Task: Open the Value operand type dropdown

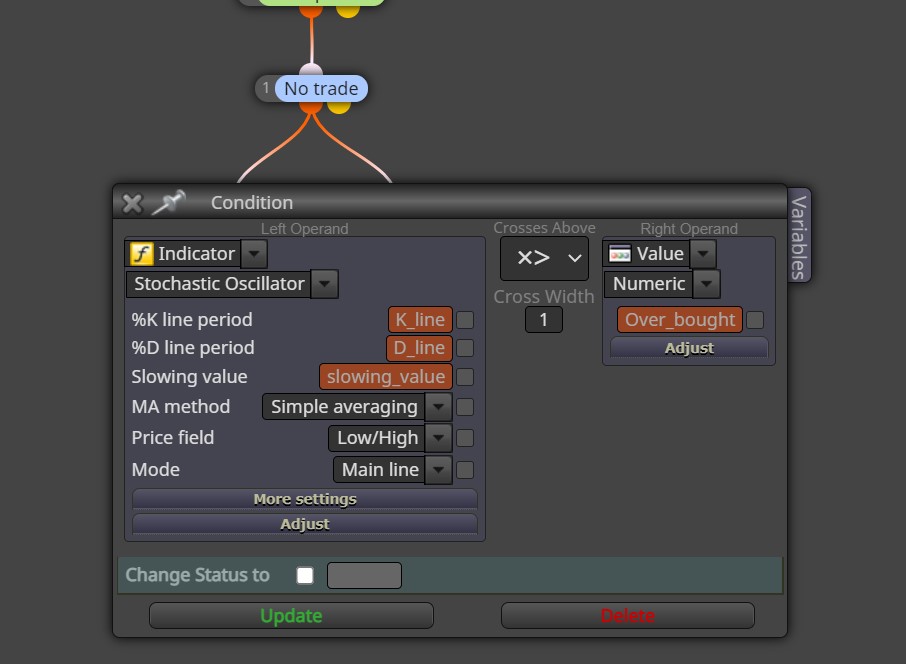Action: (x=703, y=254)
